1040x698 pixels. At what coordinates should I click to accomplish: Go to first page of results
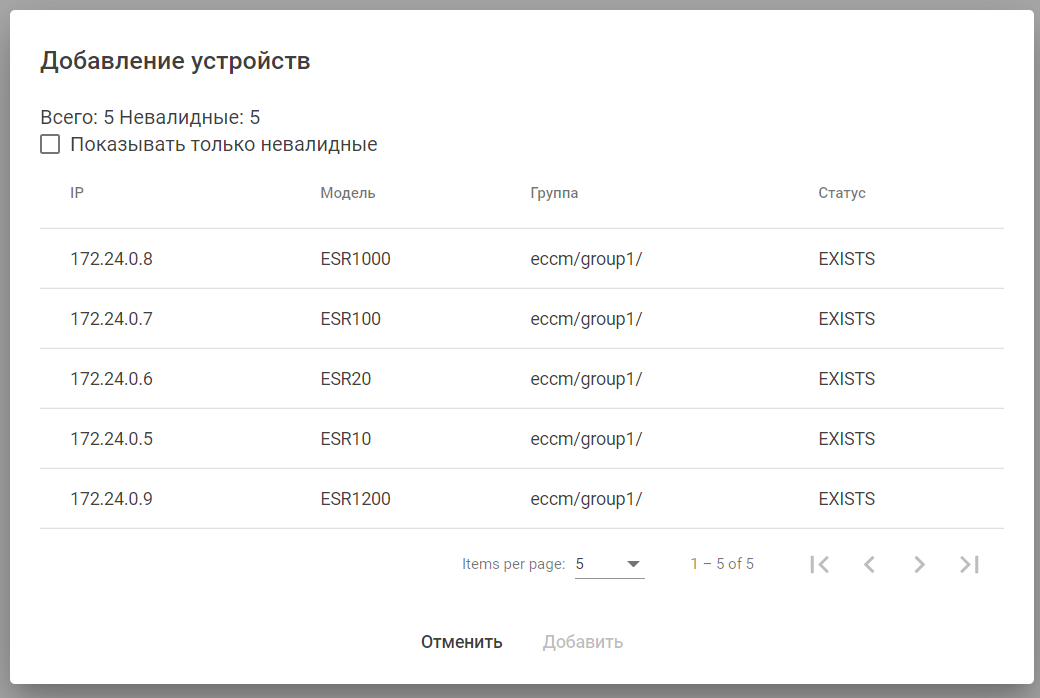(x=820, y=564)
